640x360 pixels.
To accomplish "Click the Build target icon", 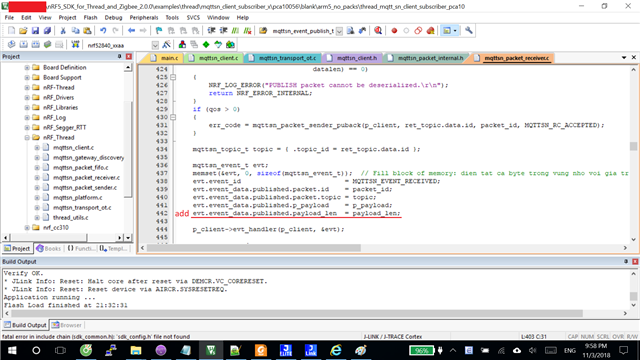I will (24, 44).
